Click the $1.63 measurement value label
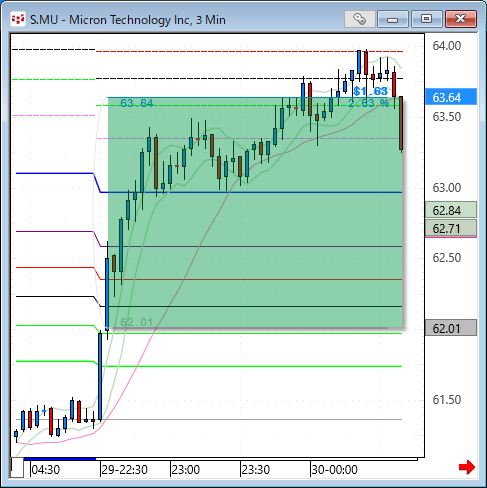Viewport: 487px width, 488px height. (370, 91)
